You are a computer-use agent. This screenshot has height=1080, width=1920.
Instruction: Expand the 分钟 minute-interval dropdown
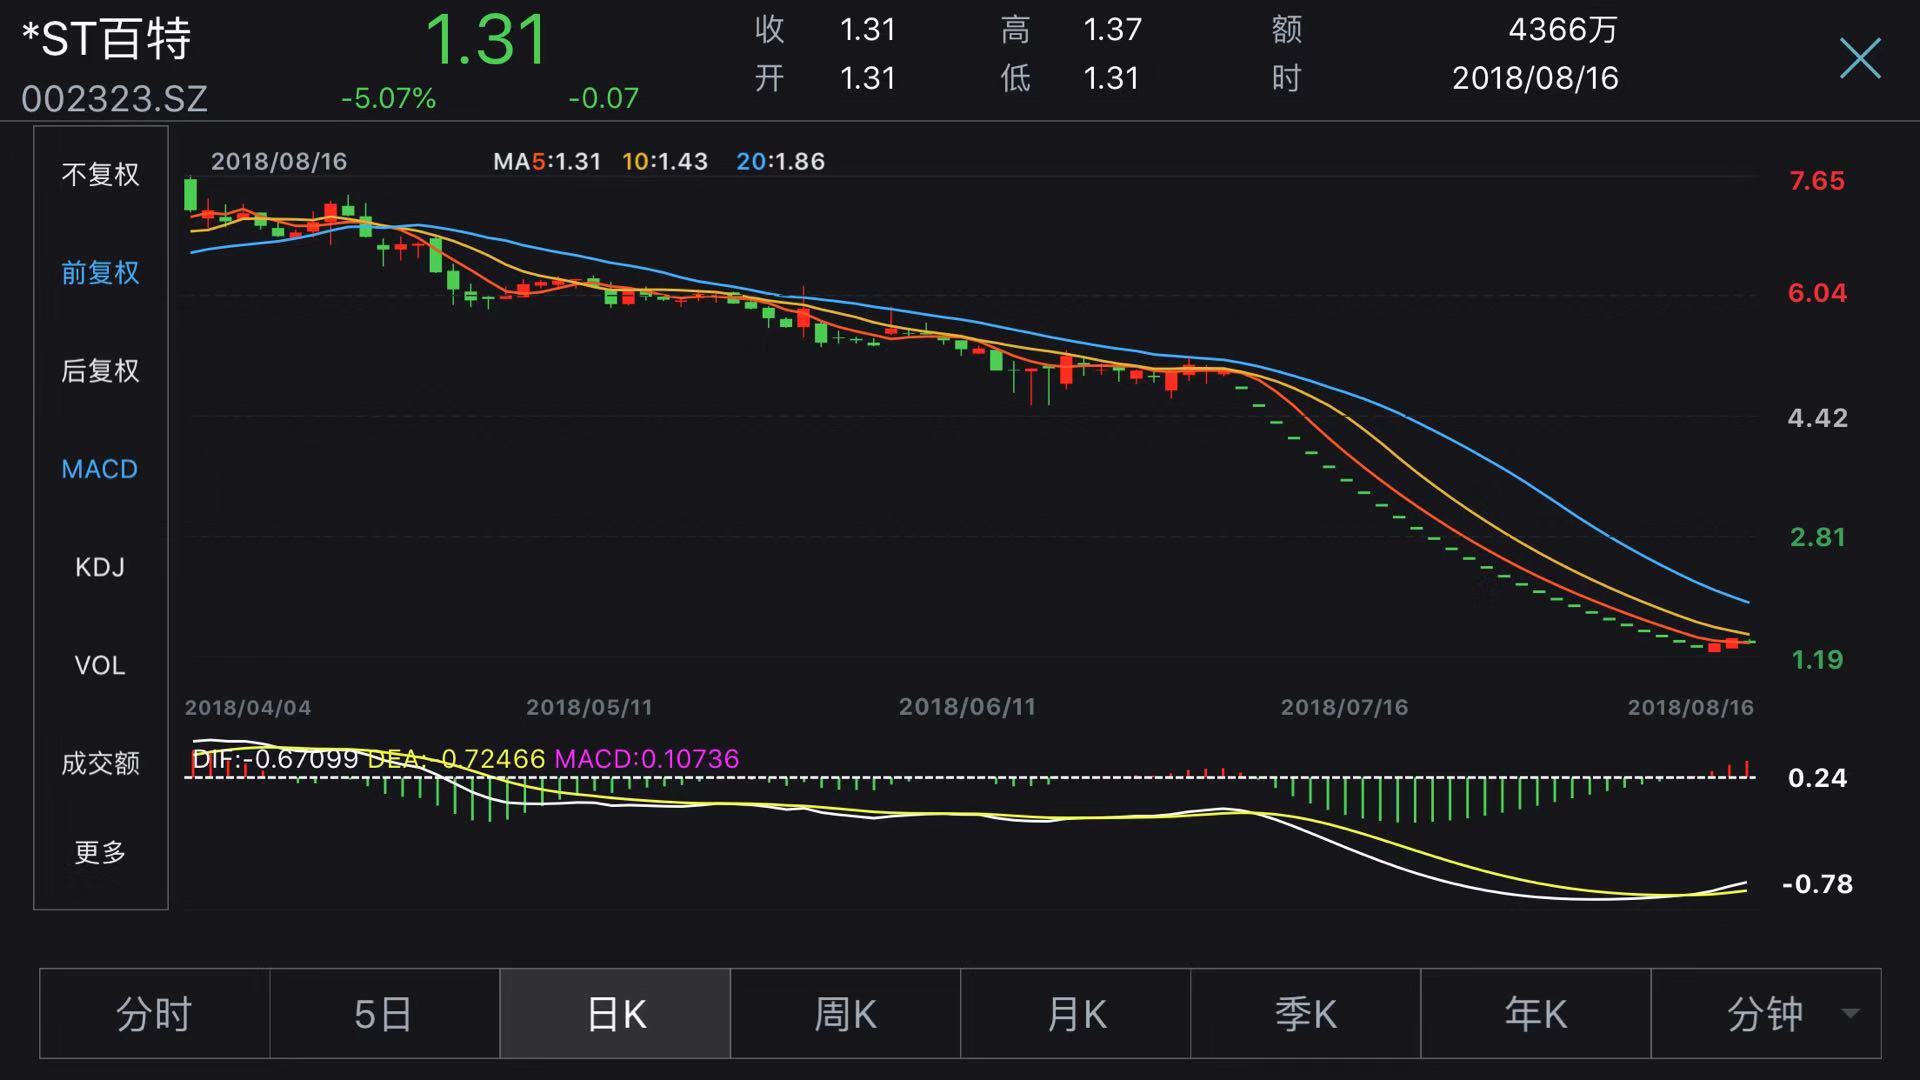click(1766, 1014)
